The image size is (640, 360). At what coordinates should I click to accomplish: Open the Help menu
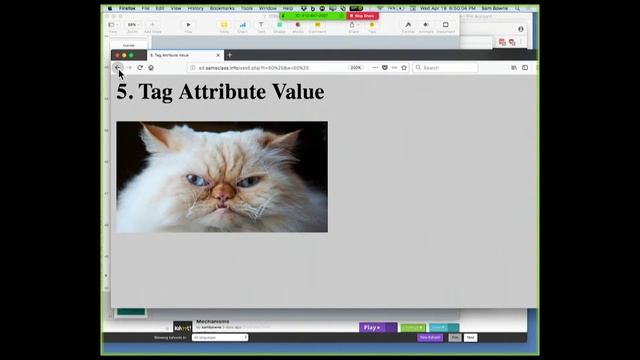click(x=288, y=8)
